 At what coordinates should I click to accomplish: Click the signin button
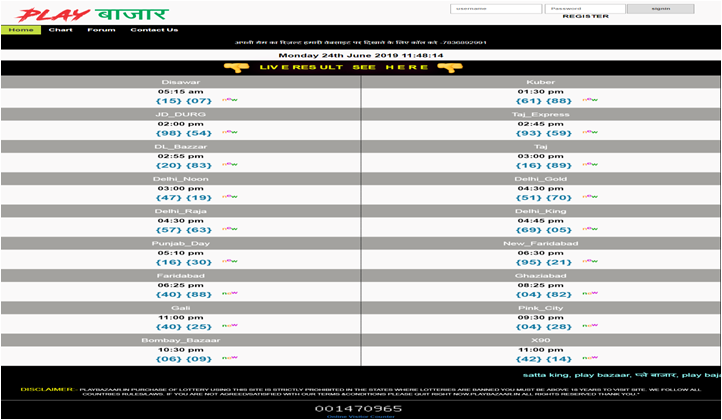(x=661, y=9)
